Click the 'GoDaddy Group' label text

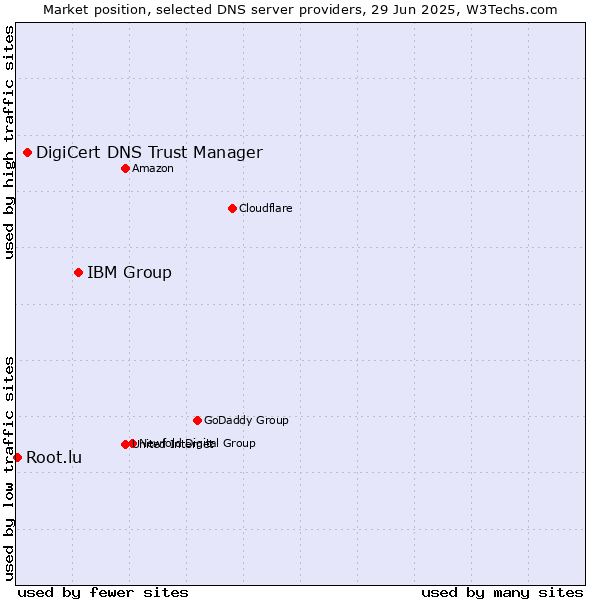[x=246, y=420]
